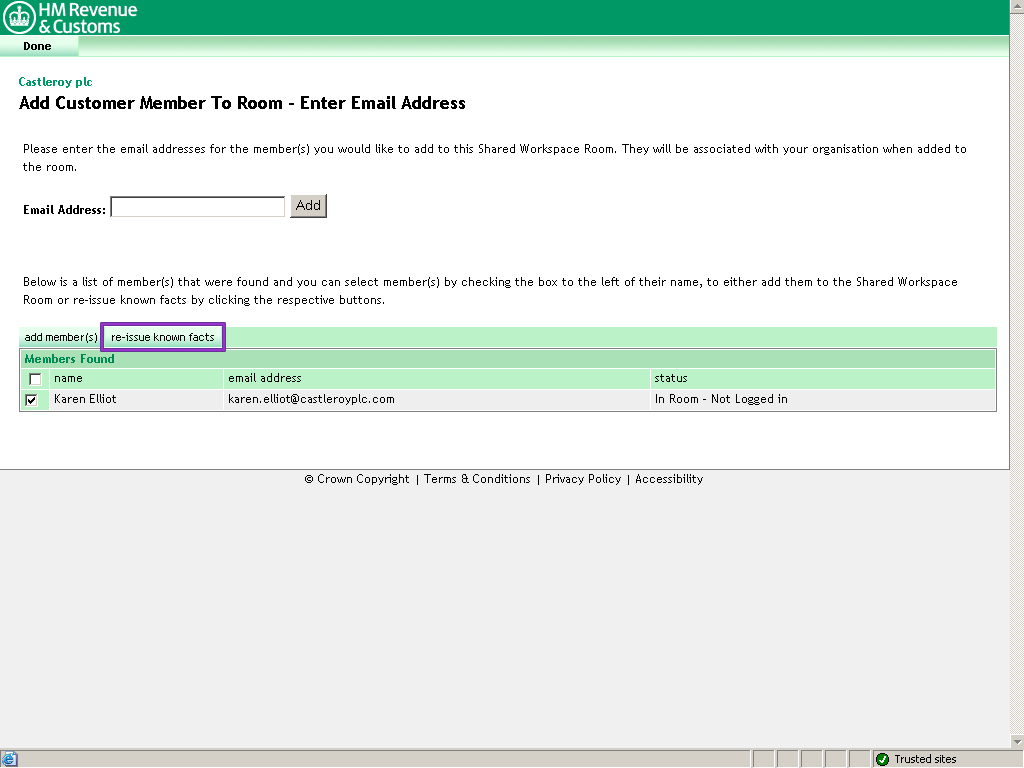This screenshot has height=768, width=1024.
Task: Click the green Trusted sites checkmark icon
Action: pyautogui.click(x=882, y=759)
